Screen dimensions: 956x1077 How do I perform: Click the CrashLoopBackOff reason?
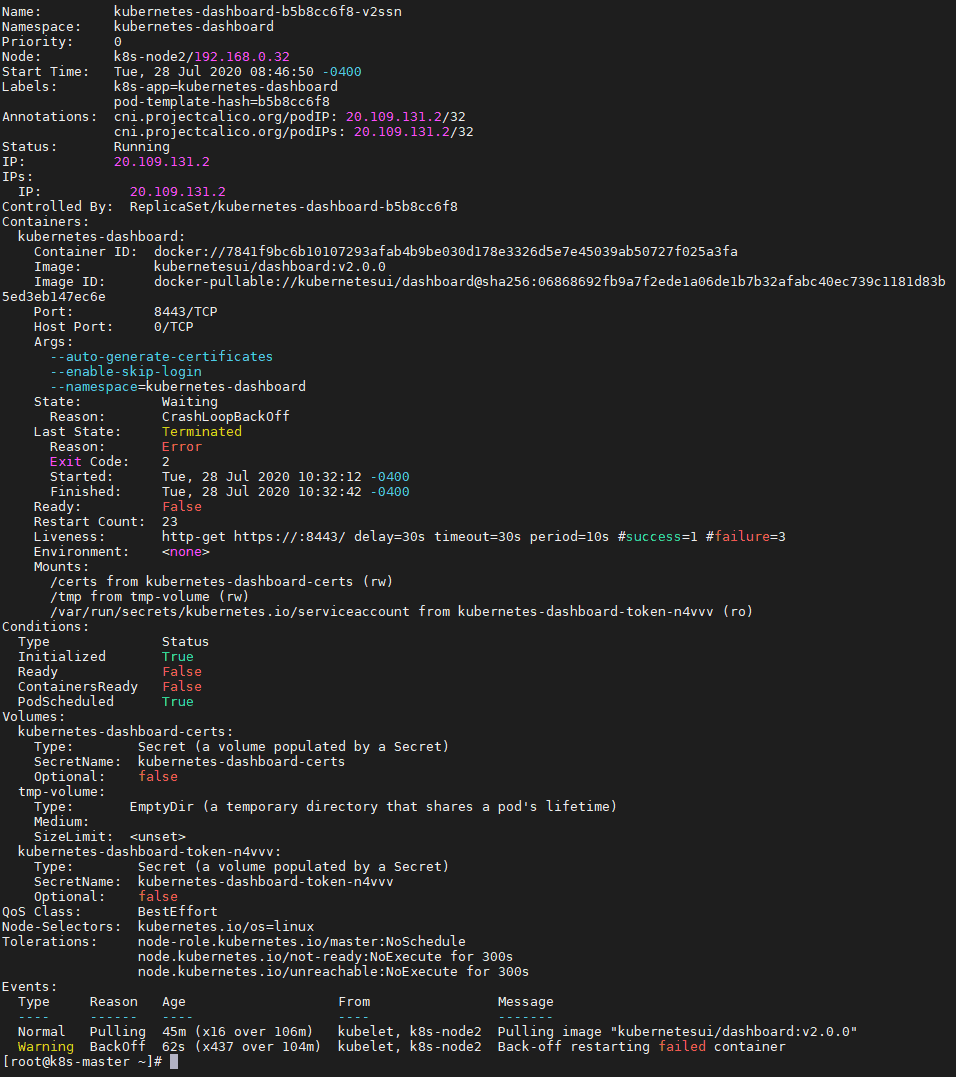click(x=225, y=416)
